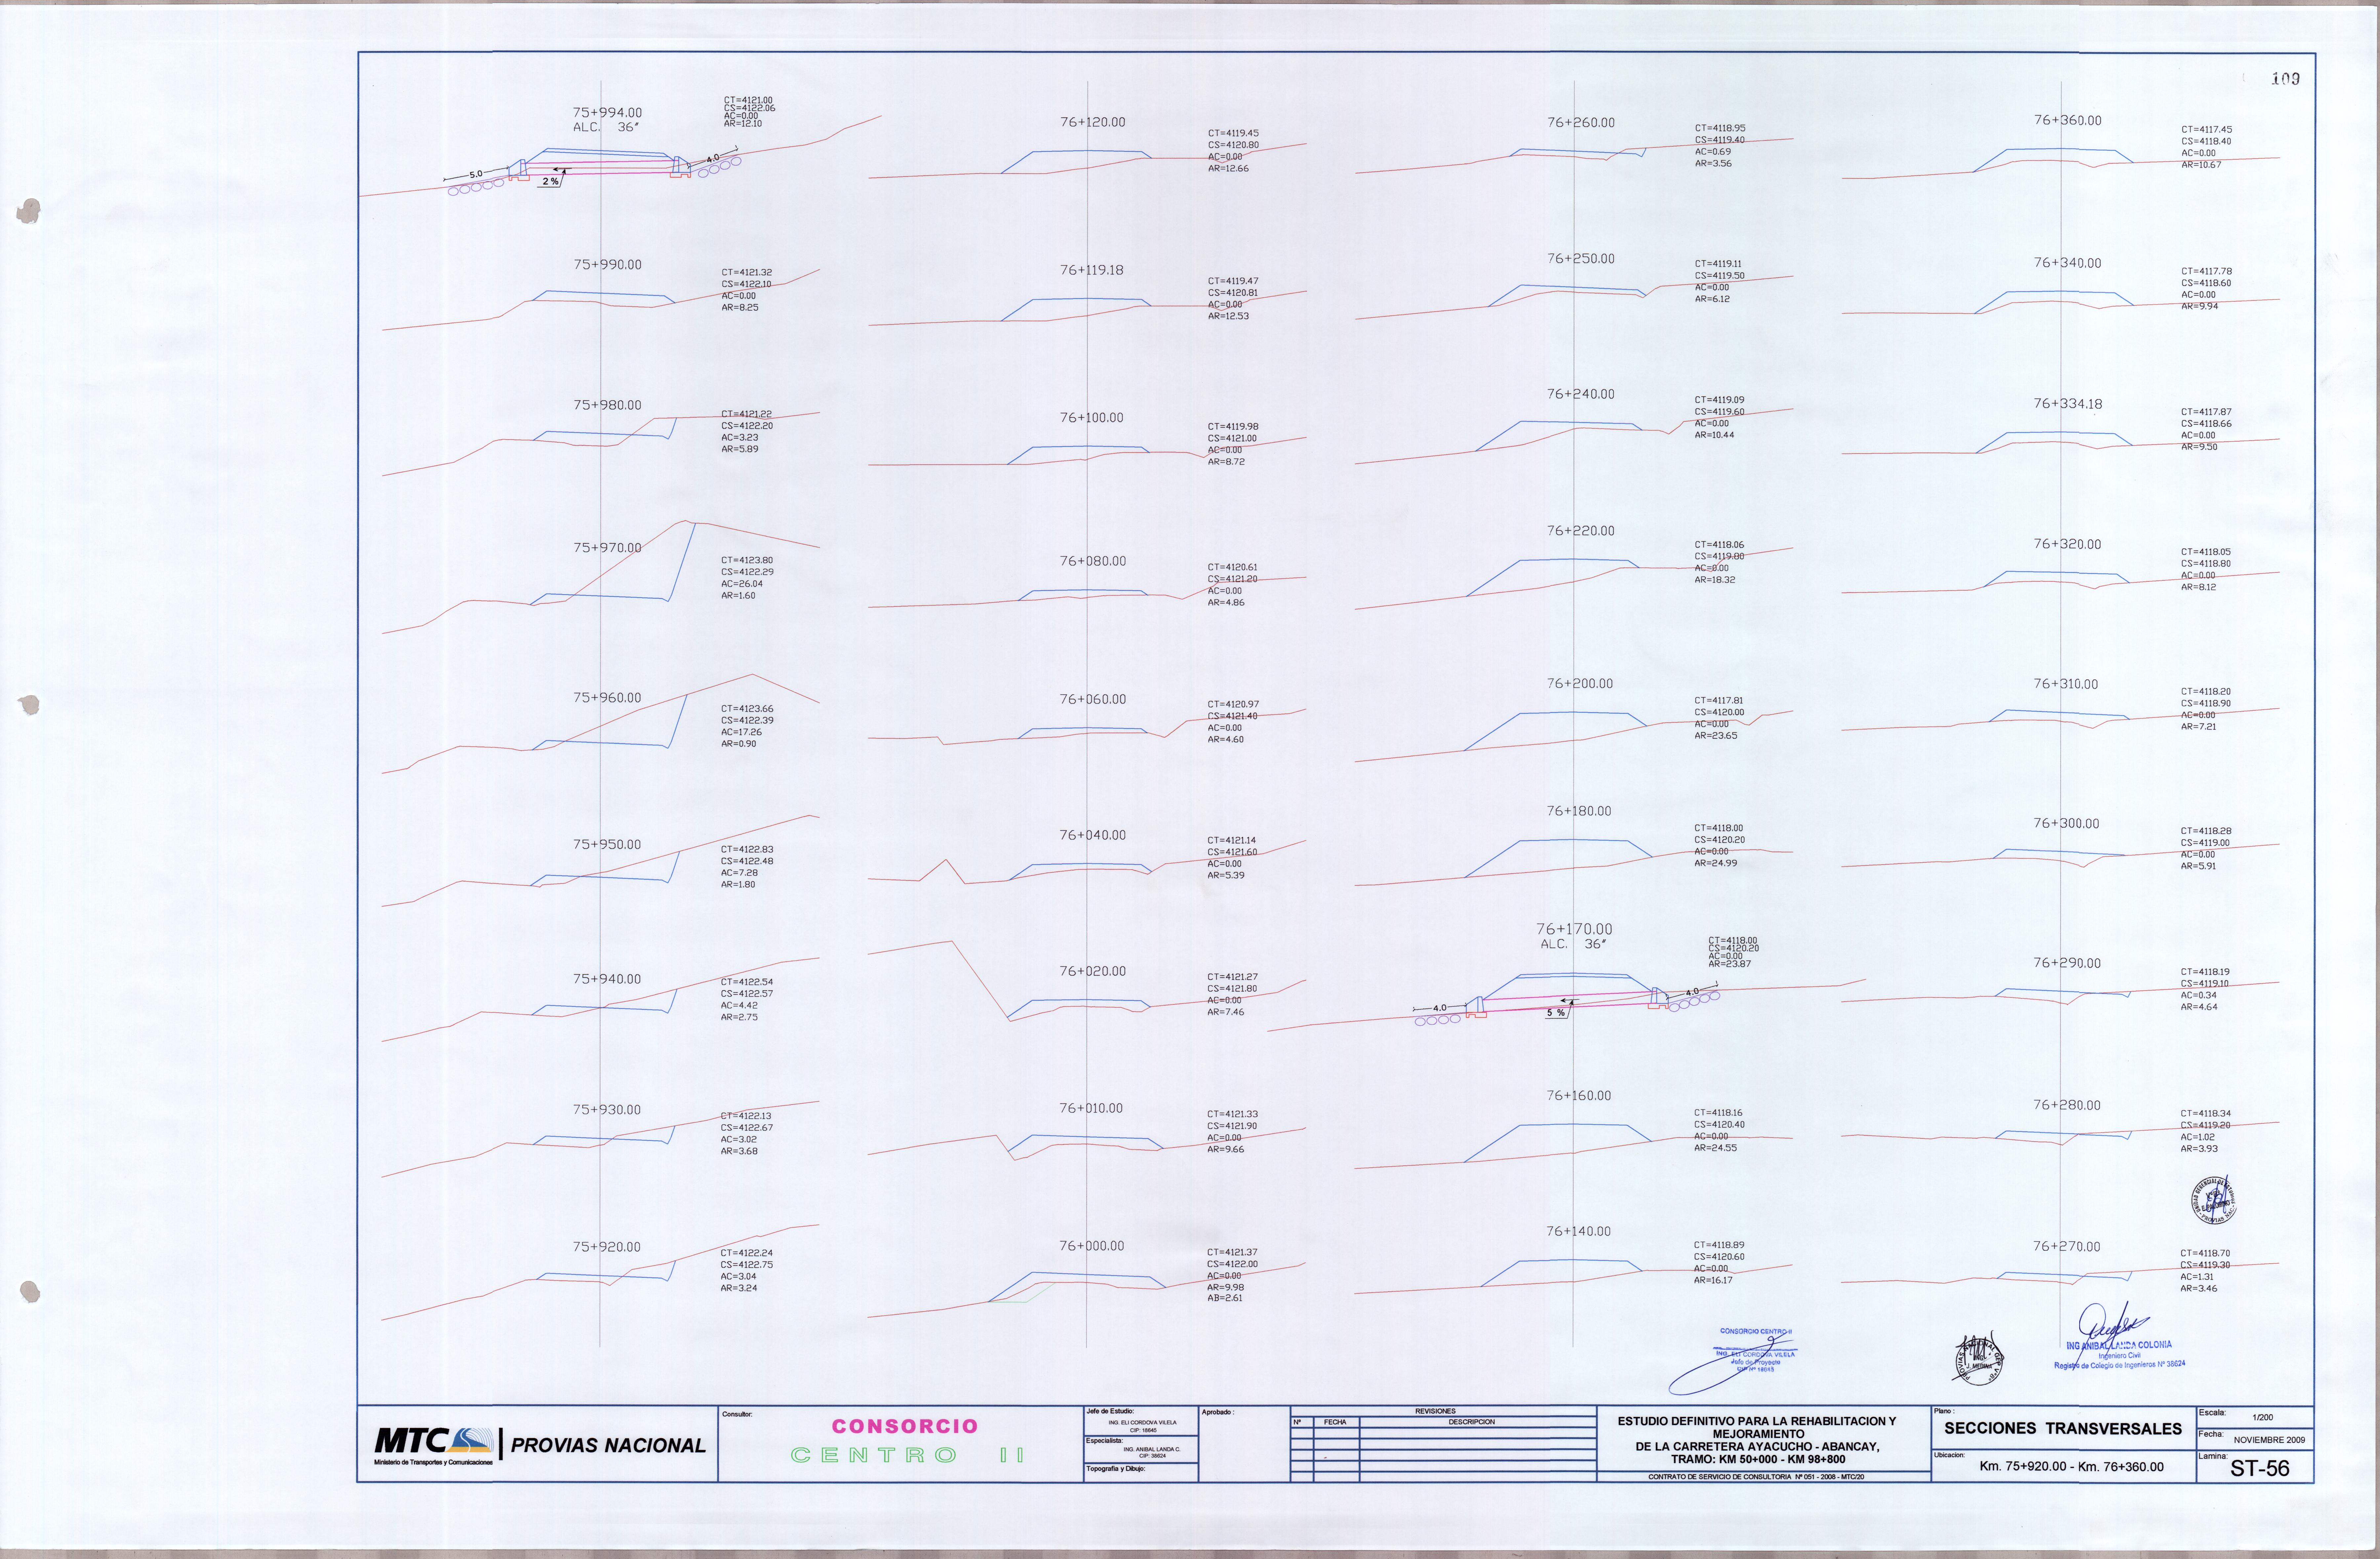This screenshot has height=1559, width=2380.
Task: Click the 5 % slope label at 76+170.00
Action: 1556,1013
